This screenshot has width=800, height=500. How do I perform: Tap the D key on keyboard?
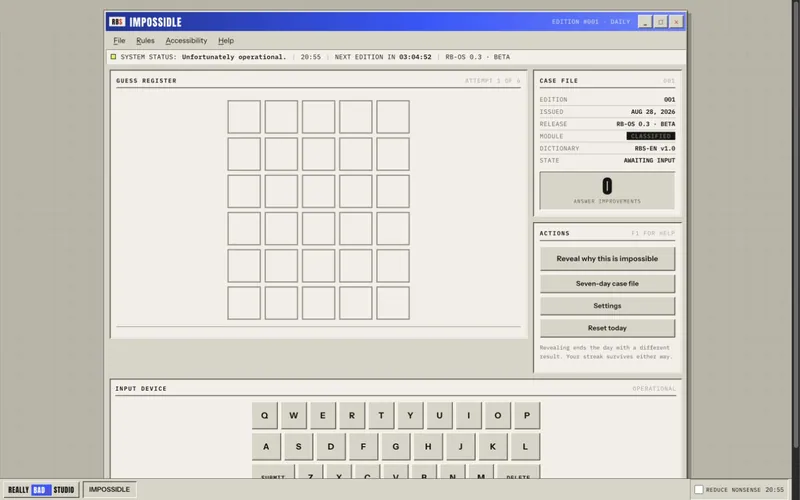[331, 446]
